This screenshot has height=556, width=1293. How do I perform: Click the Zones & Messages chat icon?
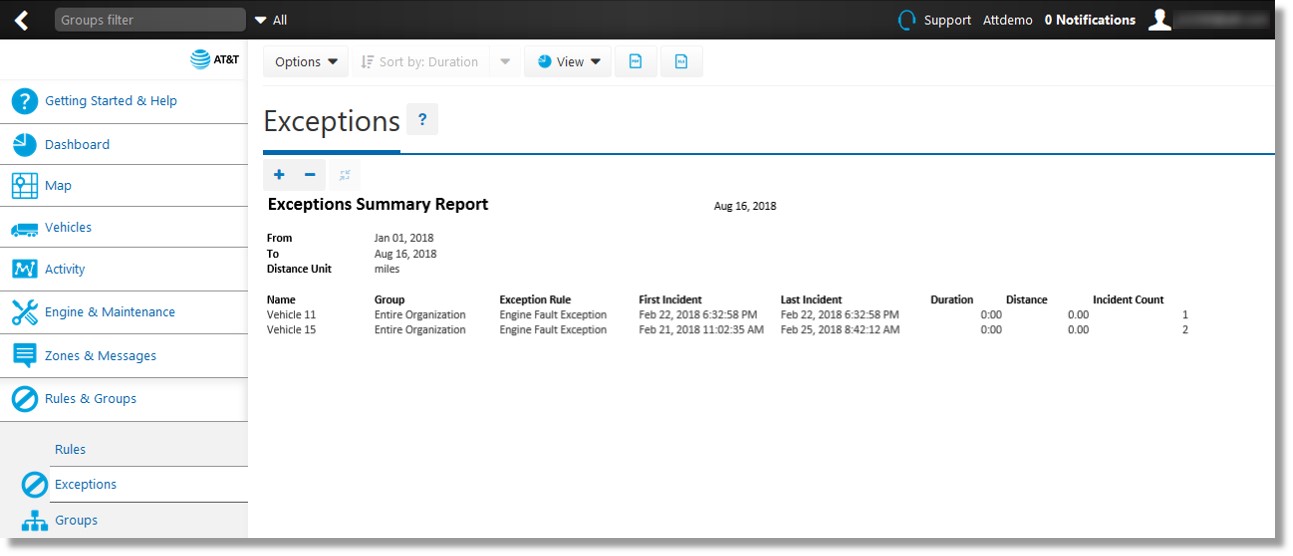click(25, 356)
